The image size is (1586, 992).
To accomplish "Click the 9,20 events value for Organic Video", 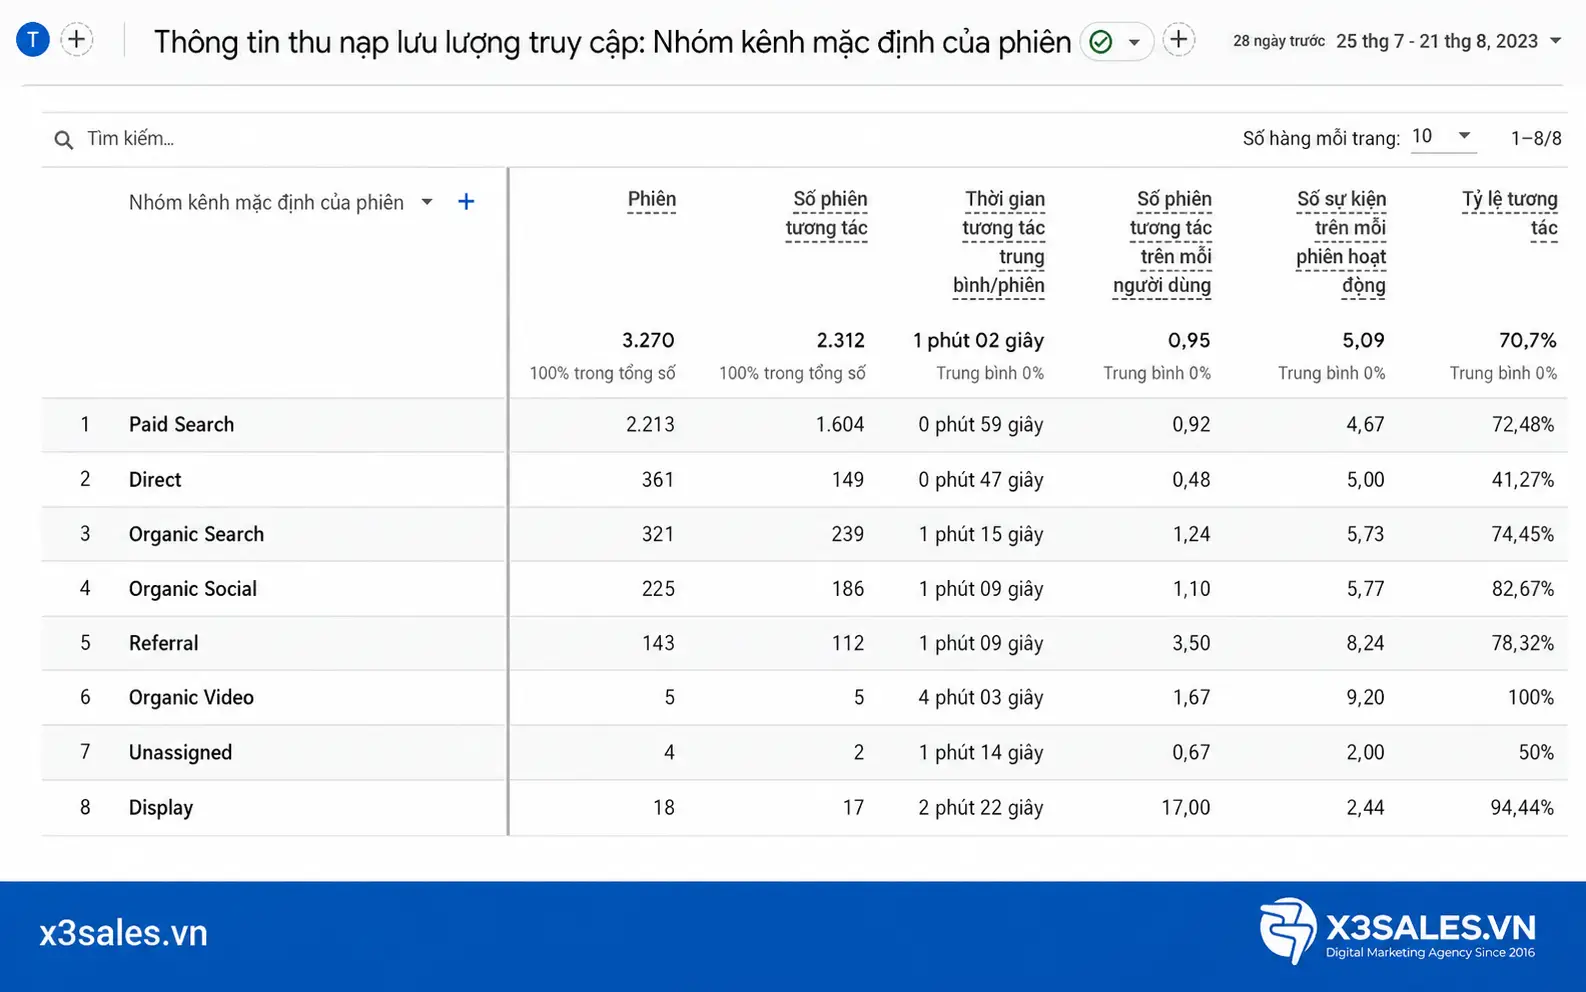I will 1365,697.
